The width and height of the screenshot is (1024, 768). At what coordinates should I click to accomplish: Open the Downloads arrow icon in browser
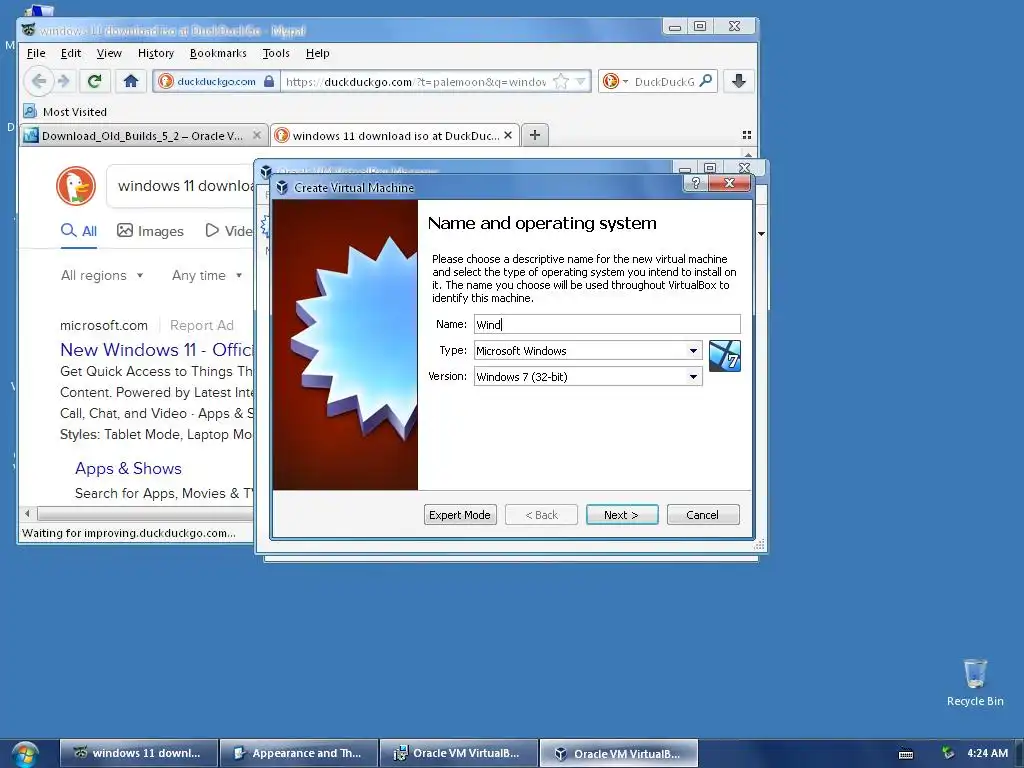(739, 81)
